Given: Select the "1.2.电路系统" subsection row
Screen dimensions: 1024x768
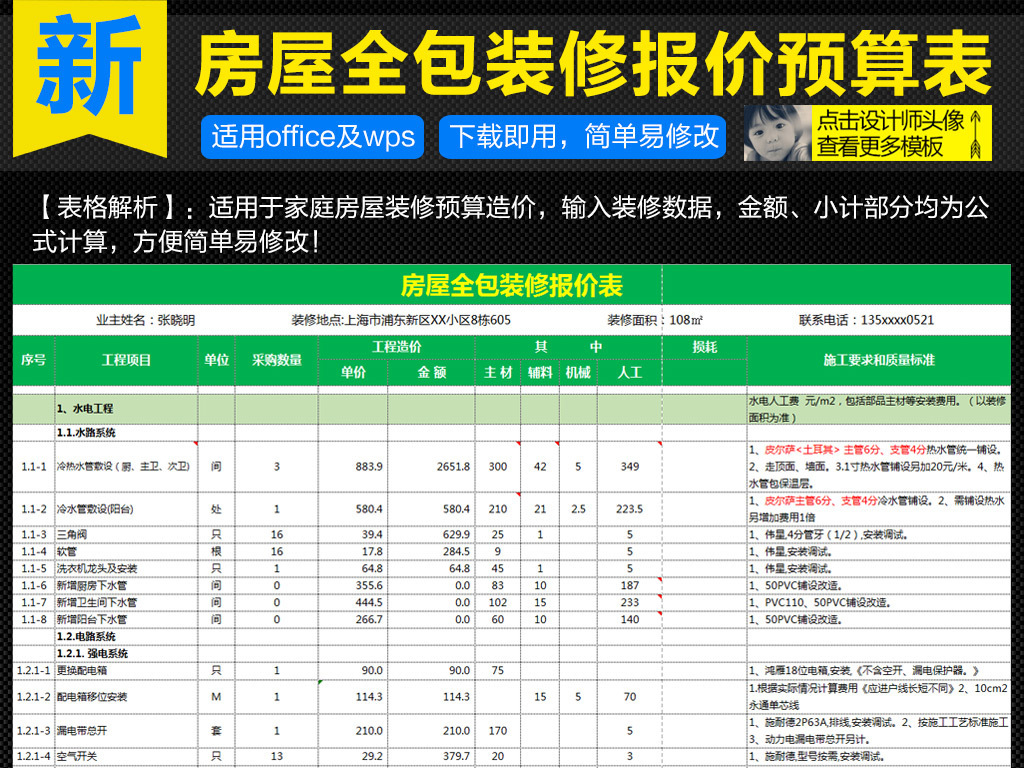Looking at the screenshot, I should click(x=126, y=636).
